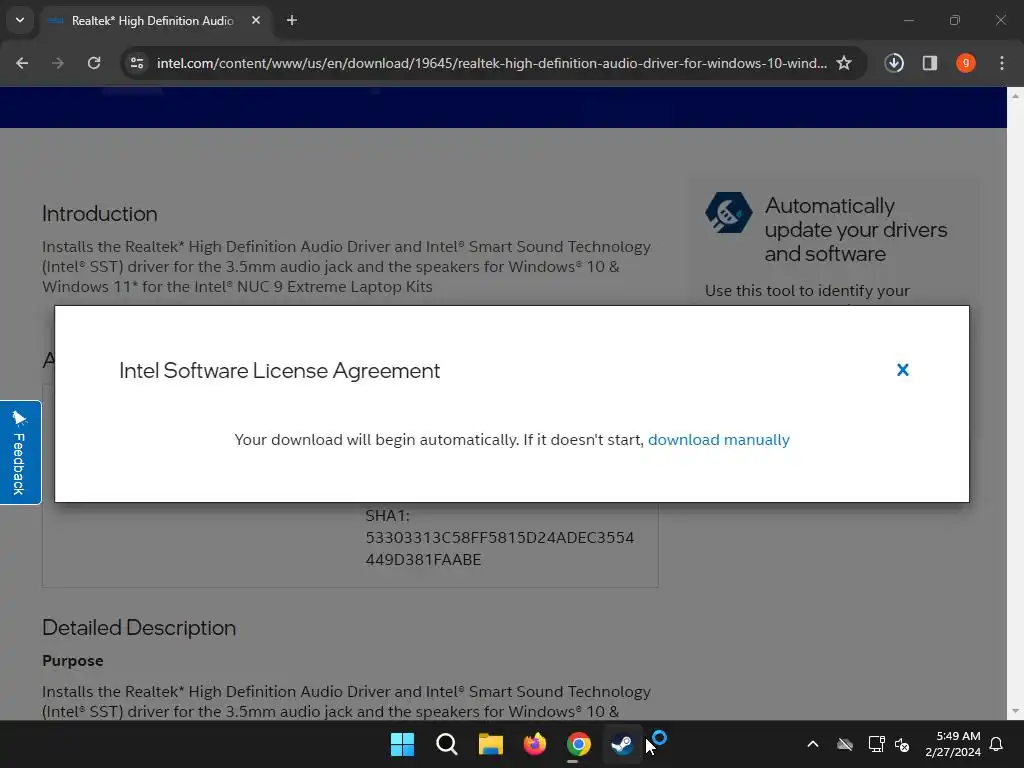View site information icon in address bar

click(x=137, y=63)
